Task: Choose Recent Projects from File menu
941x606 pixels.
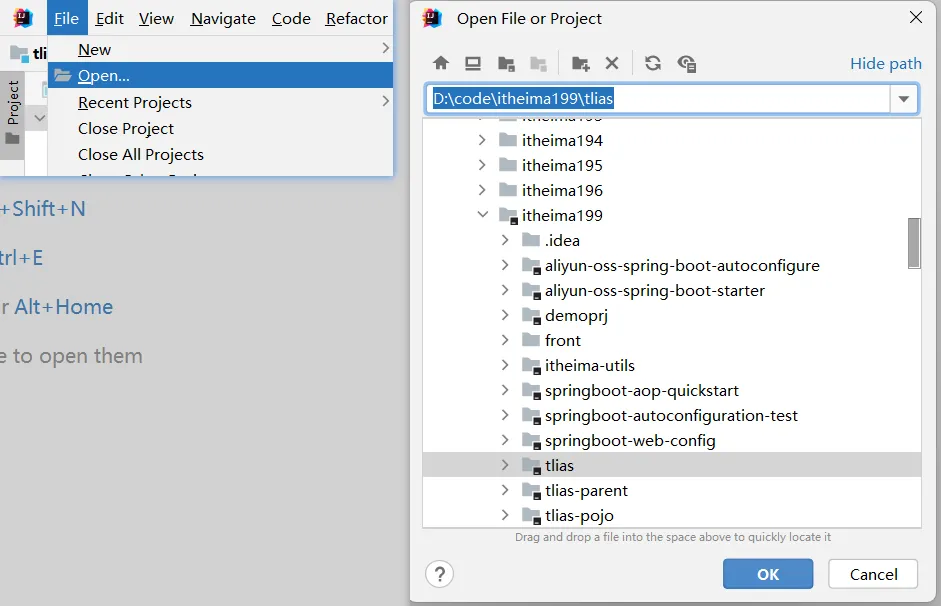Action: pyautogui.click(x=135, y=102)
